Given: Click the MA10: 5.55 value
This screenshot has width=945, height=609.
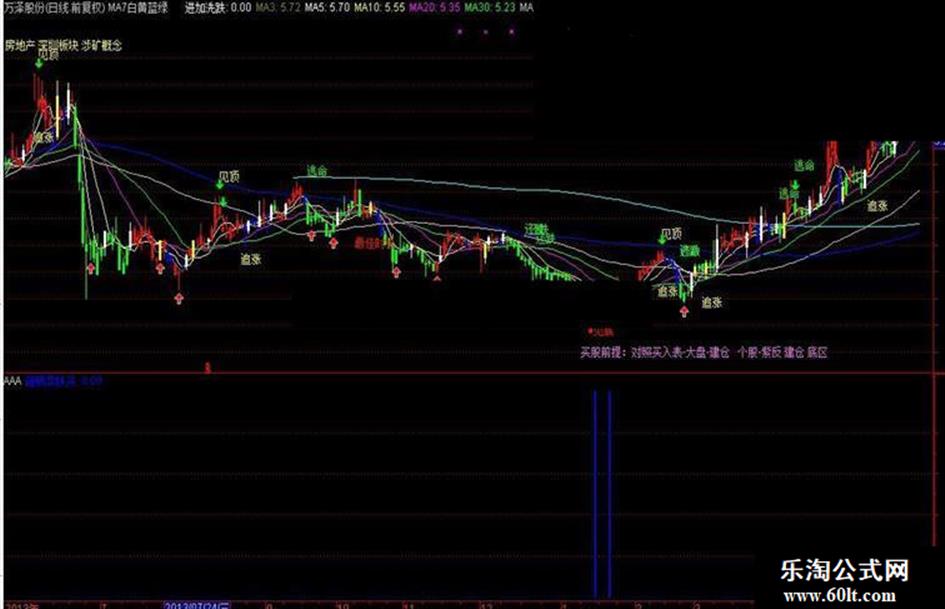Looking at the screenshot, I should click(379, 7).
